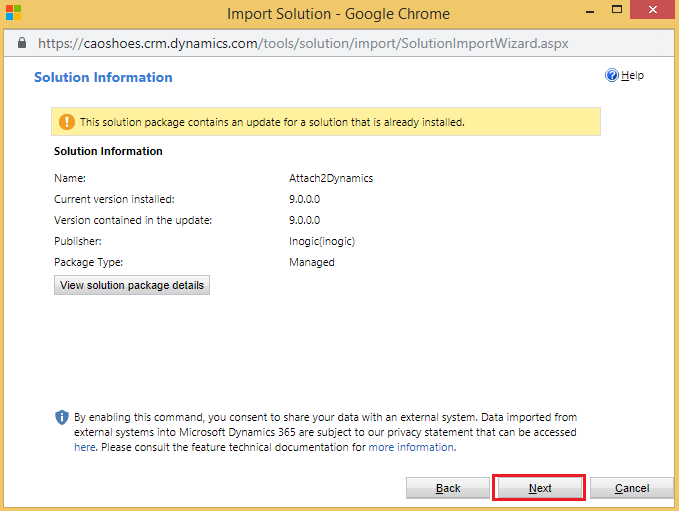Click the blue privacy shield icon
The image size is (679, 511).
tap(62, 417)
